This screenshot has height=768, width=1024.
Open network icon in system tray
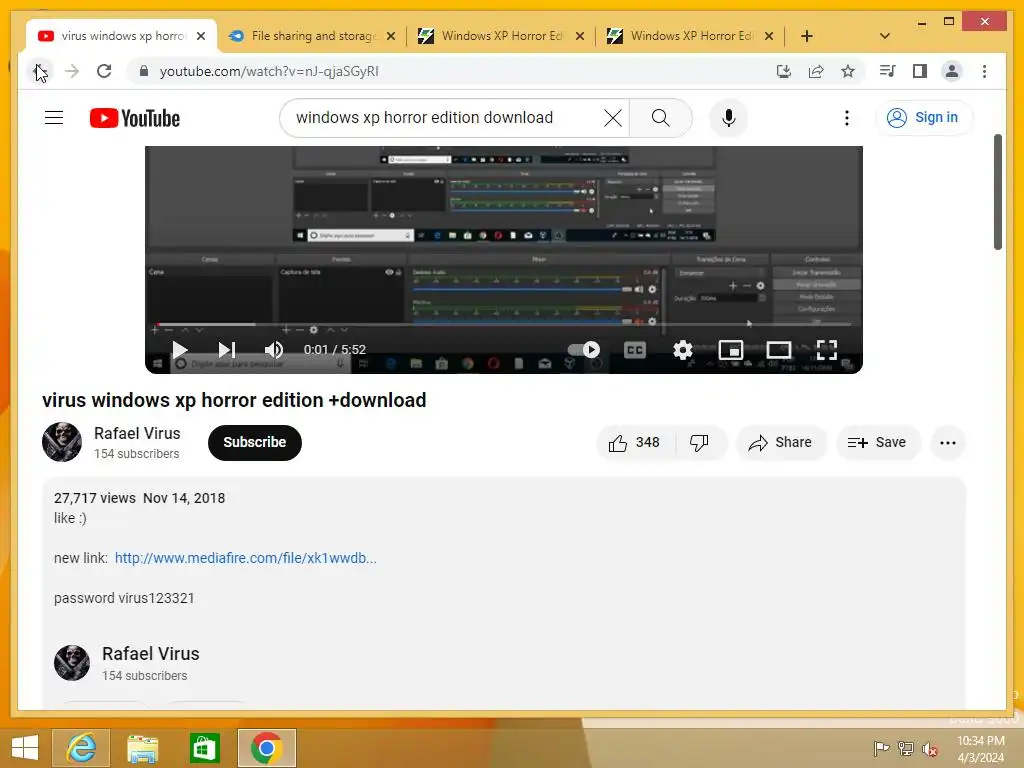pos(906,748)
